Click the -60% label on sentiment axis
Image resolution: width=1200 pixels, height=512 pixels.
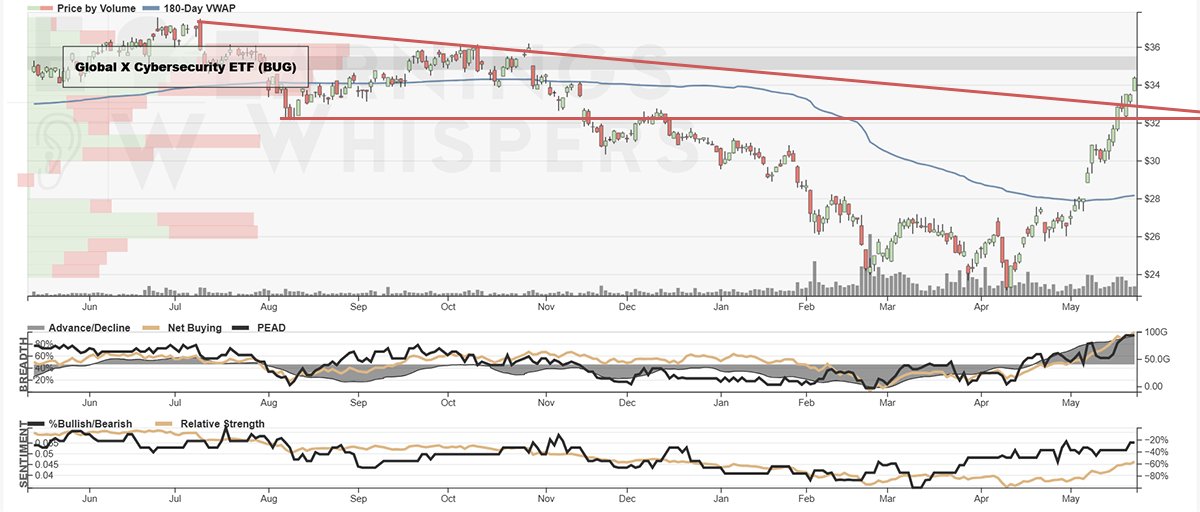(x=1155, y=464)
